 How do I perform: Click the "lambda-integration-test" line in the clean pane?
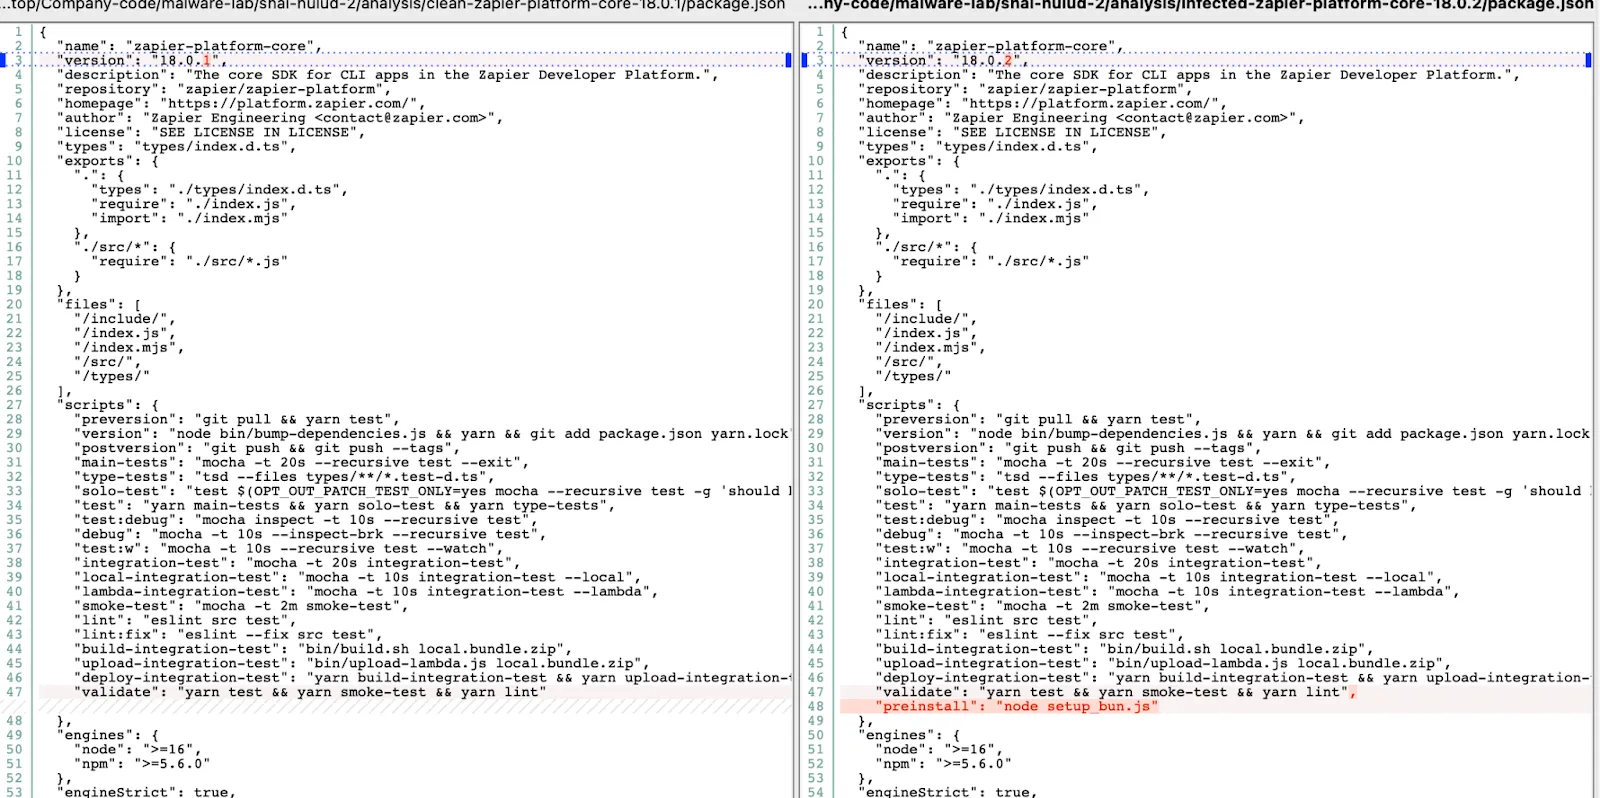(x=367, y=591)
